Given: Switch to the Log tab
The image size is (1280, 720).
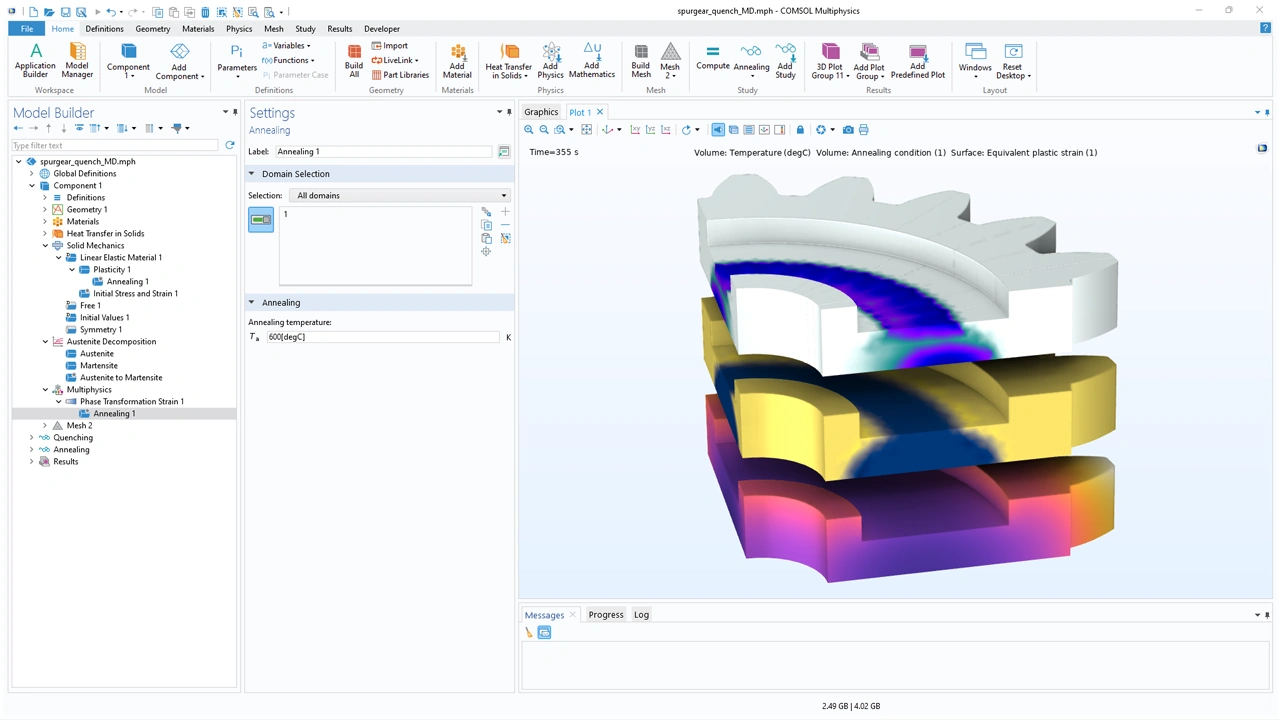Looking at the screenshot, I should pyautogui.click(x=641, y=615).
